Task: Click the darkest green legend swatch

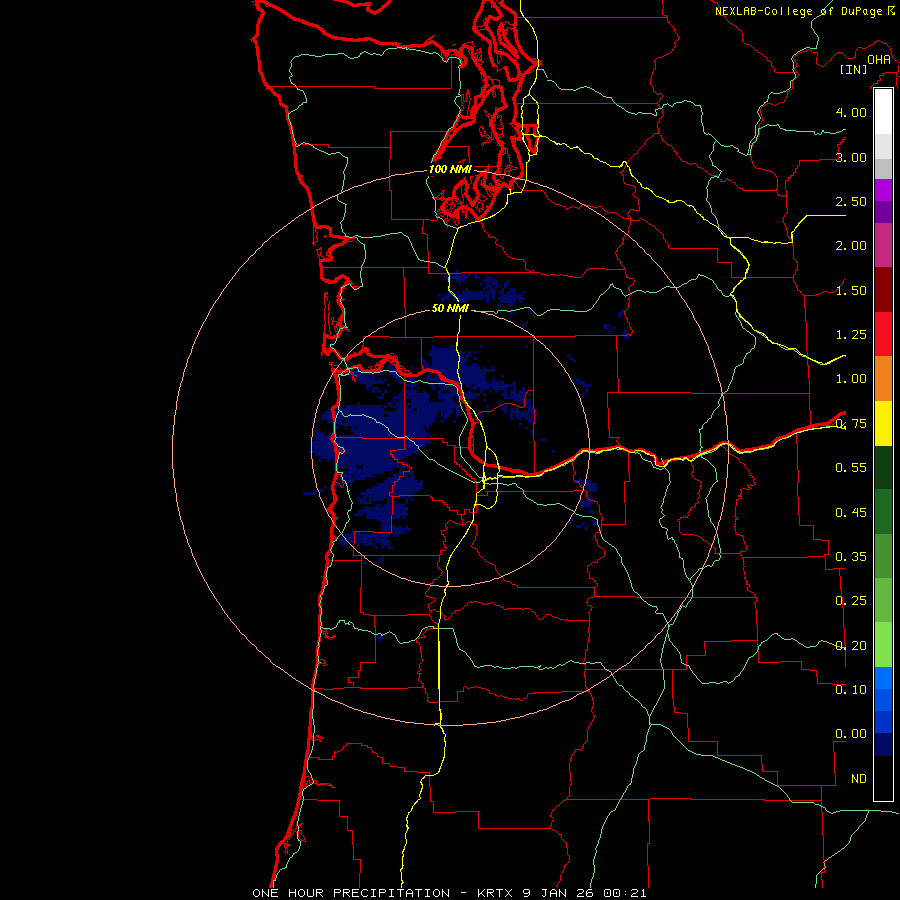Action: click(883, 467)
